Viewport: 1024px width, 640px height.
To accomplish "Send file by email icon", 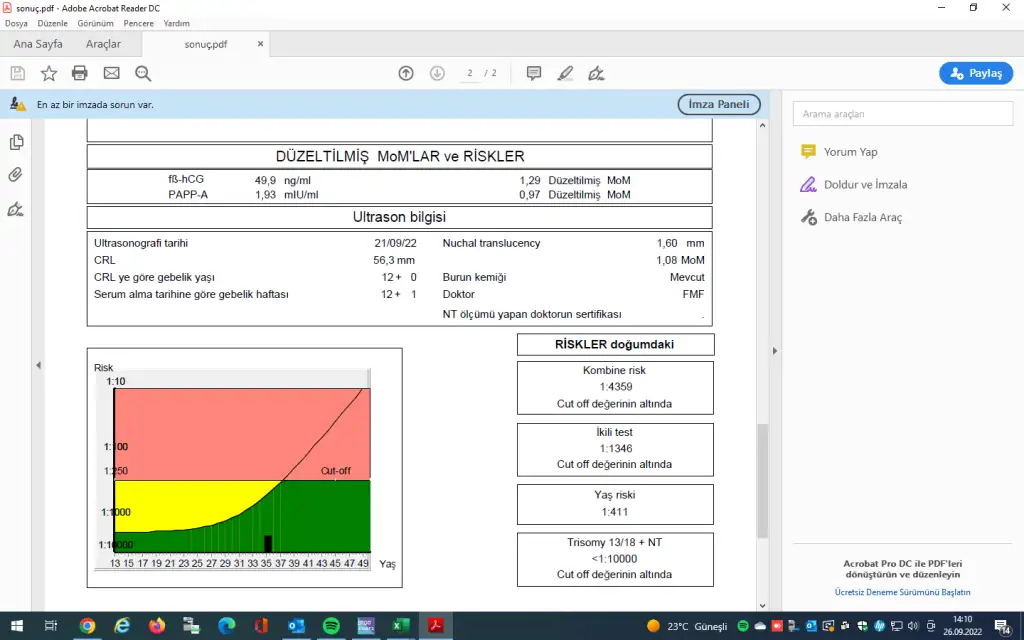I will (x=111, y=73).
